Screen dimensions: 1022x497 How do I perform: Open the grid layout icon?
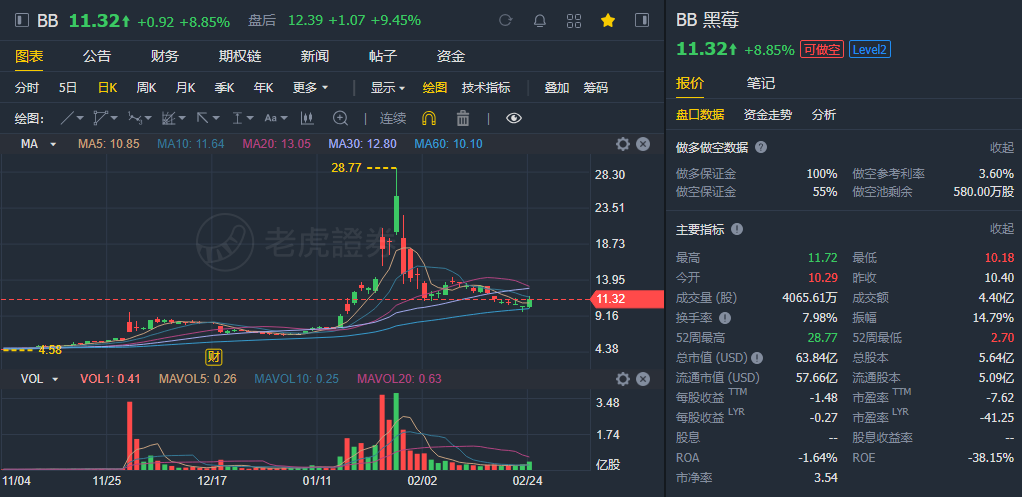(x=574, y=20)
